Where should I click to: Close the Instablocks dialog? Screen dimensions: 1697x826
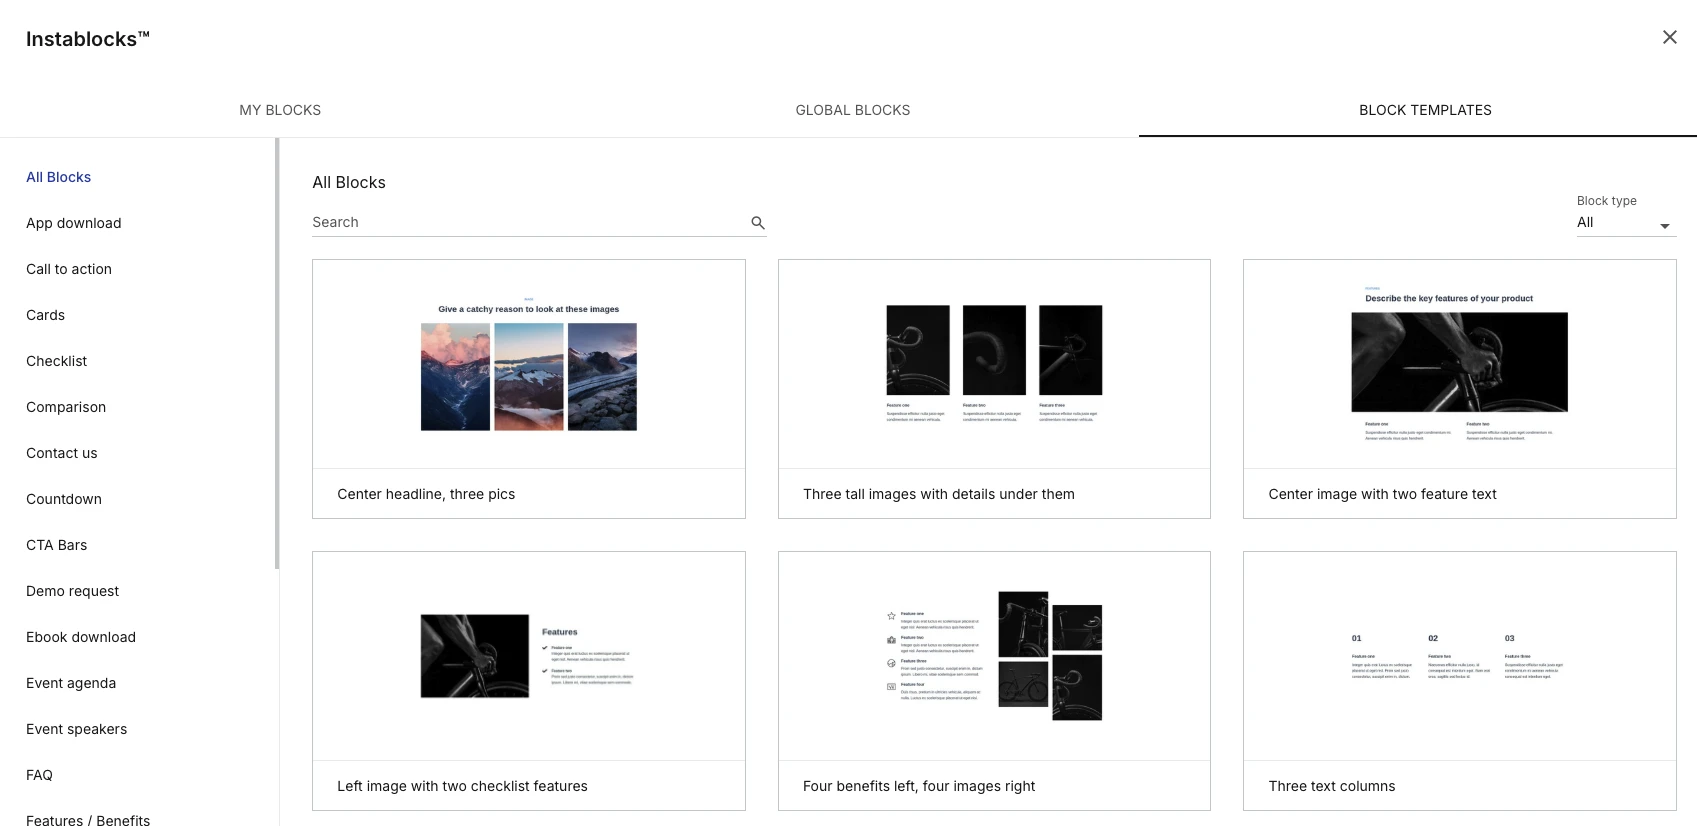coord(1669,37)
